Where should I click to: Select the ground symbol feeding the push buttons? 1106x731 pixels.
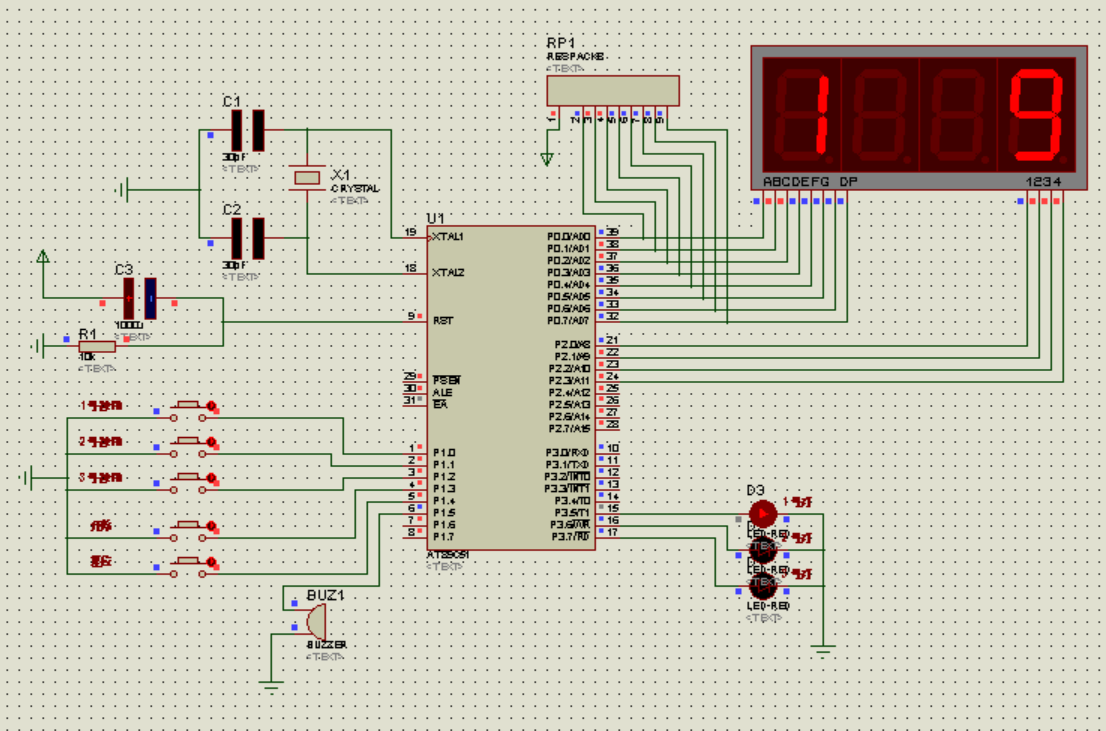click(27, 478)
